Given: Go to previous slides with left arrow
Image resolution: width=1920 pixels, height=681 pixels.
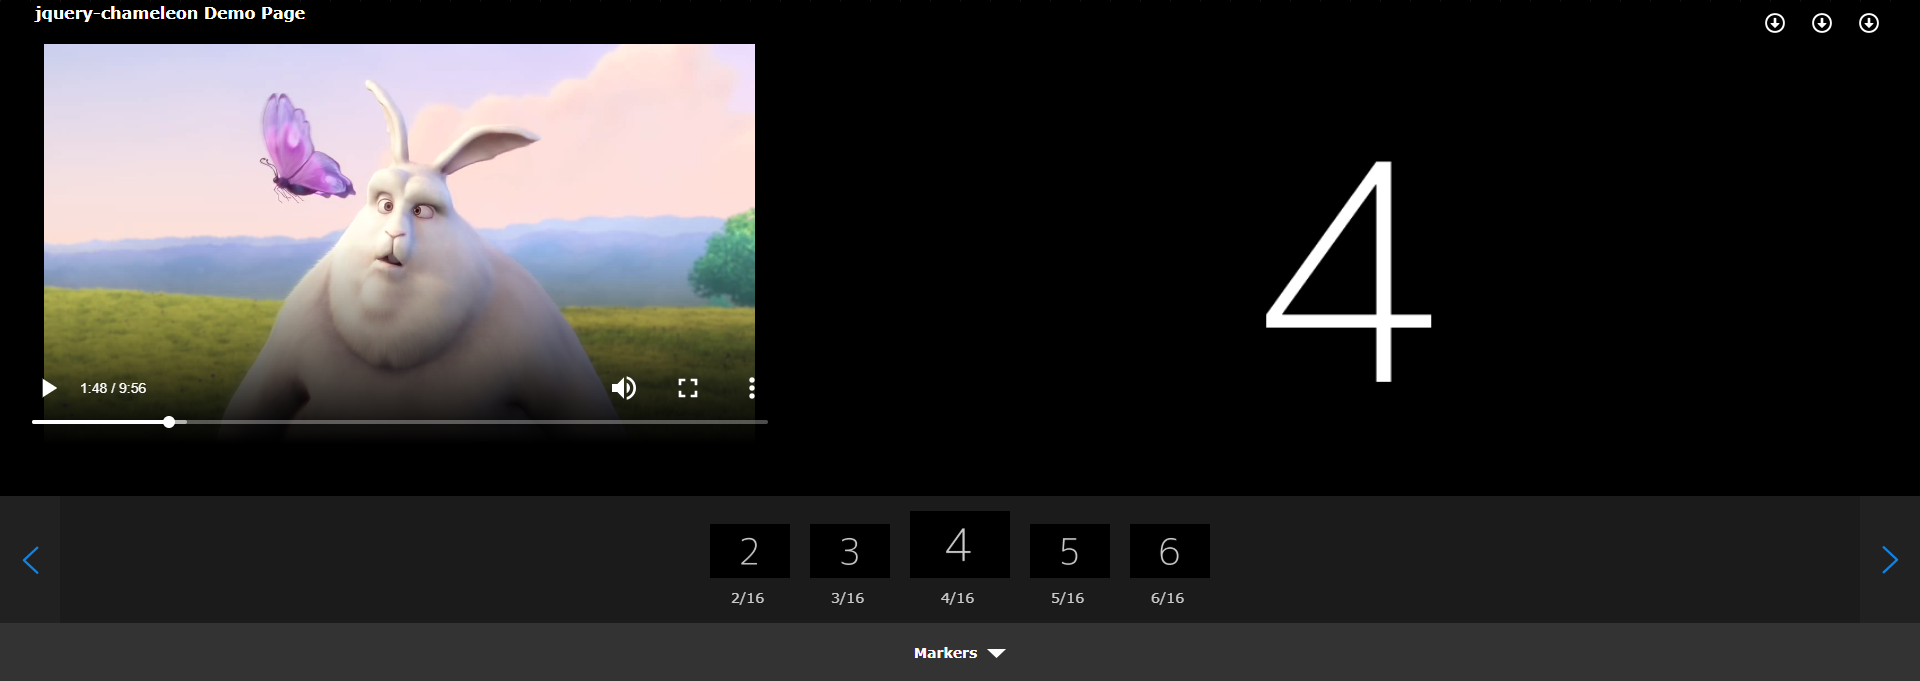Looking at the screenshot, I should click(31, 560).
